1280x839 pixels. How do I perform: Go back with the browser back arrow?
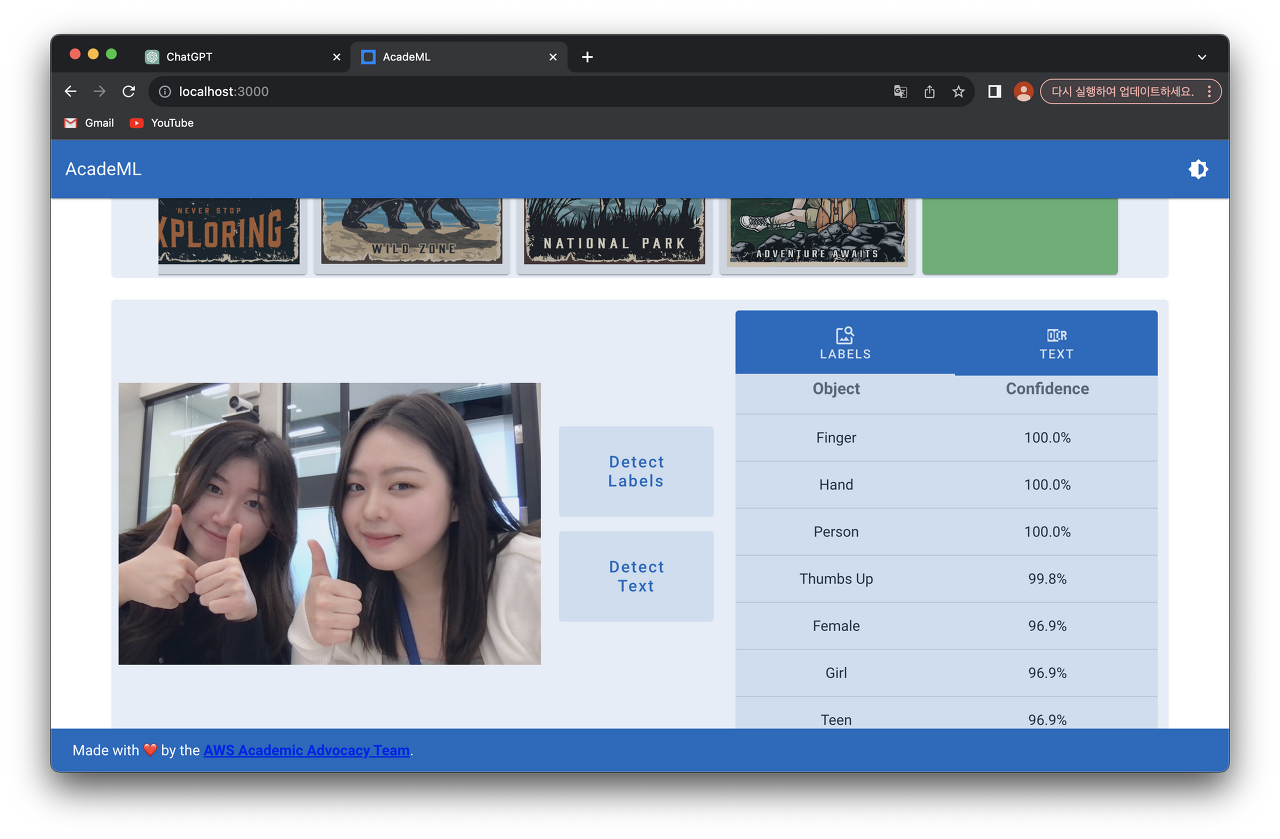coord(70,91)
